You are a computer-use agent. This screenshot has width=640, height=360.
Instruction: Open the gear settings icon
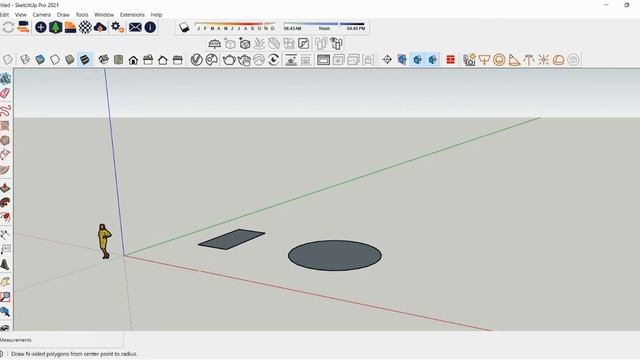[118, 27]
